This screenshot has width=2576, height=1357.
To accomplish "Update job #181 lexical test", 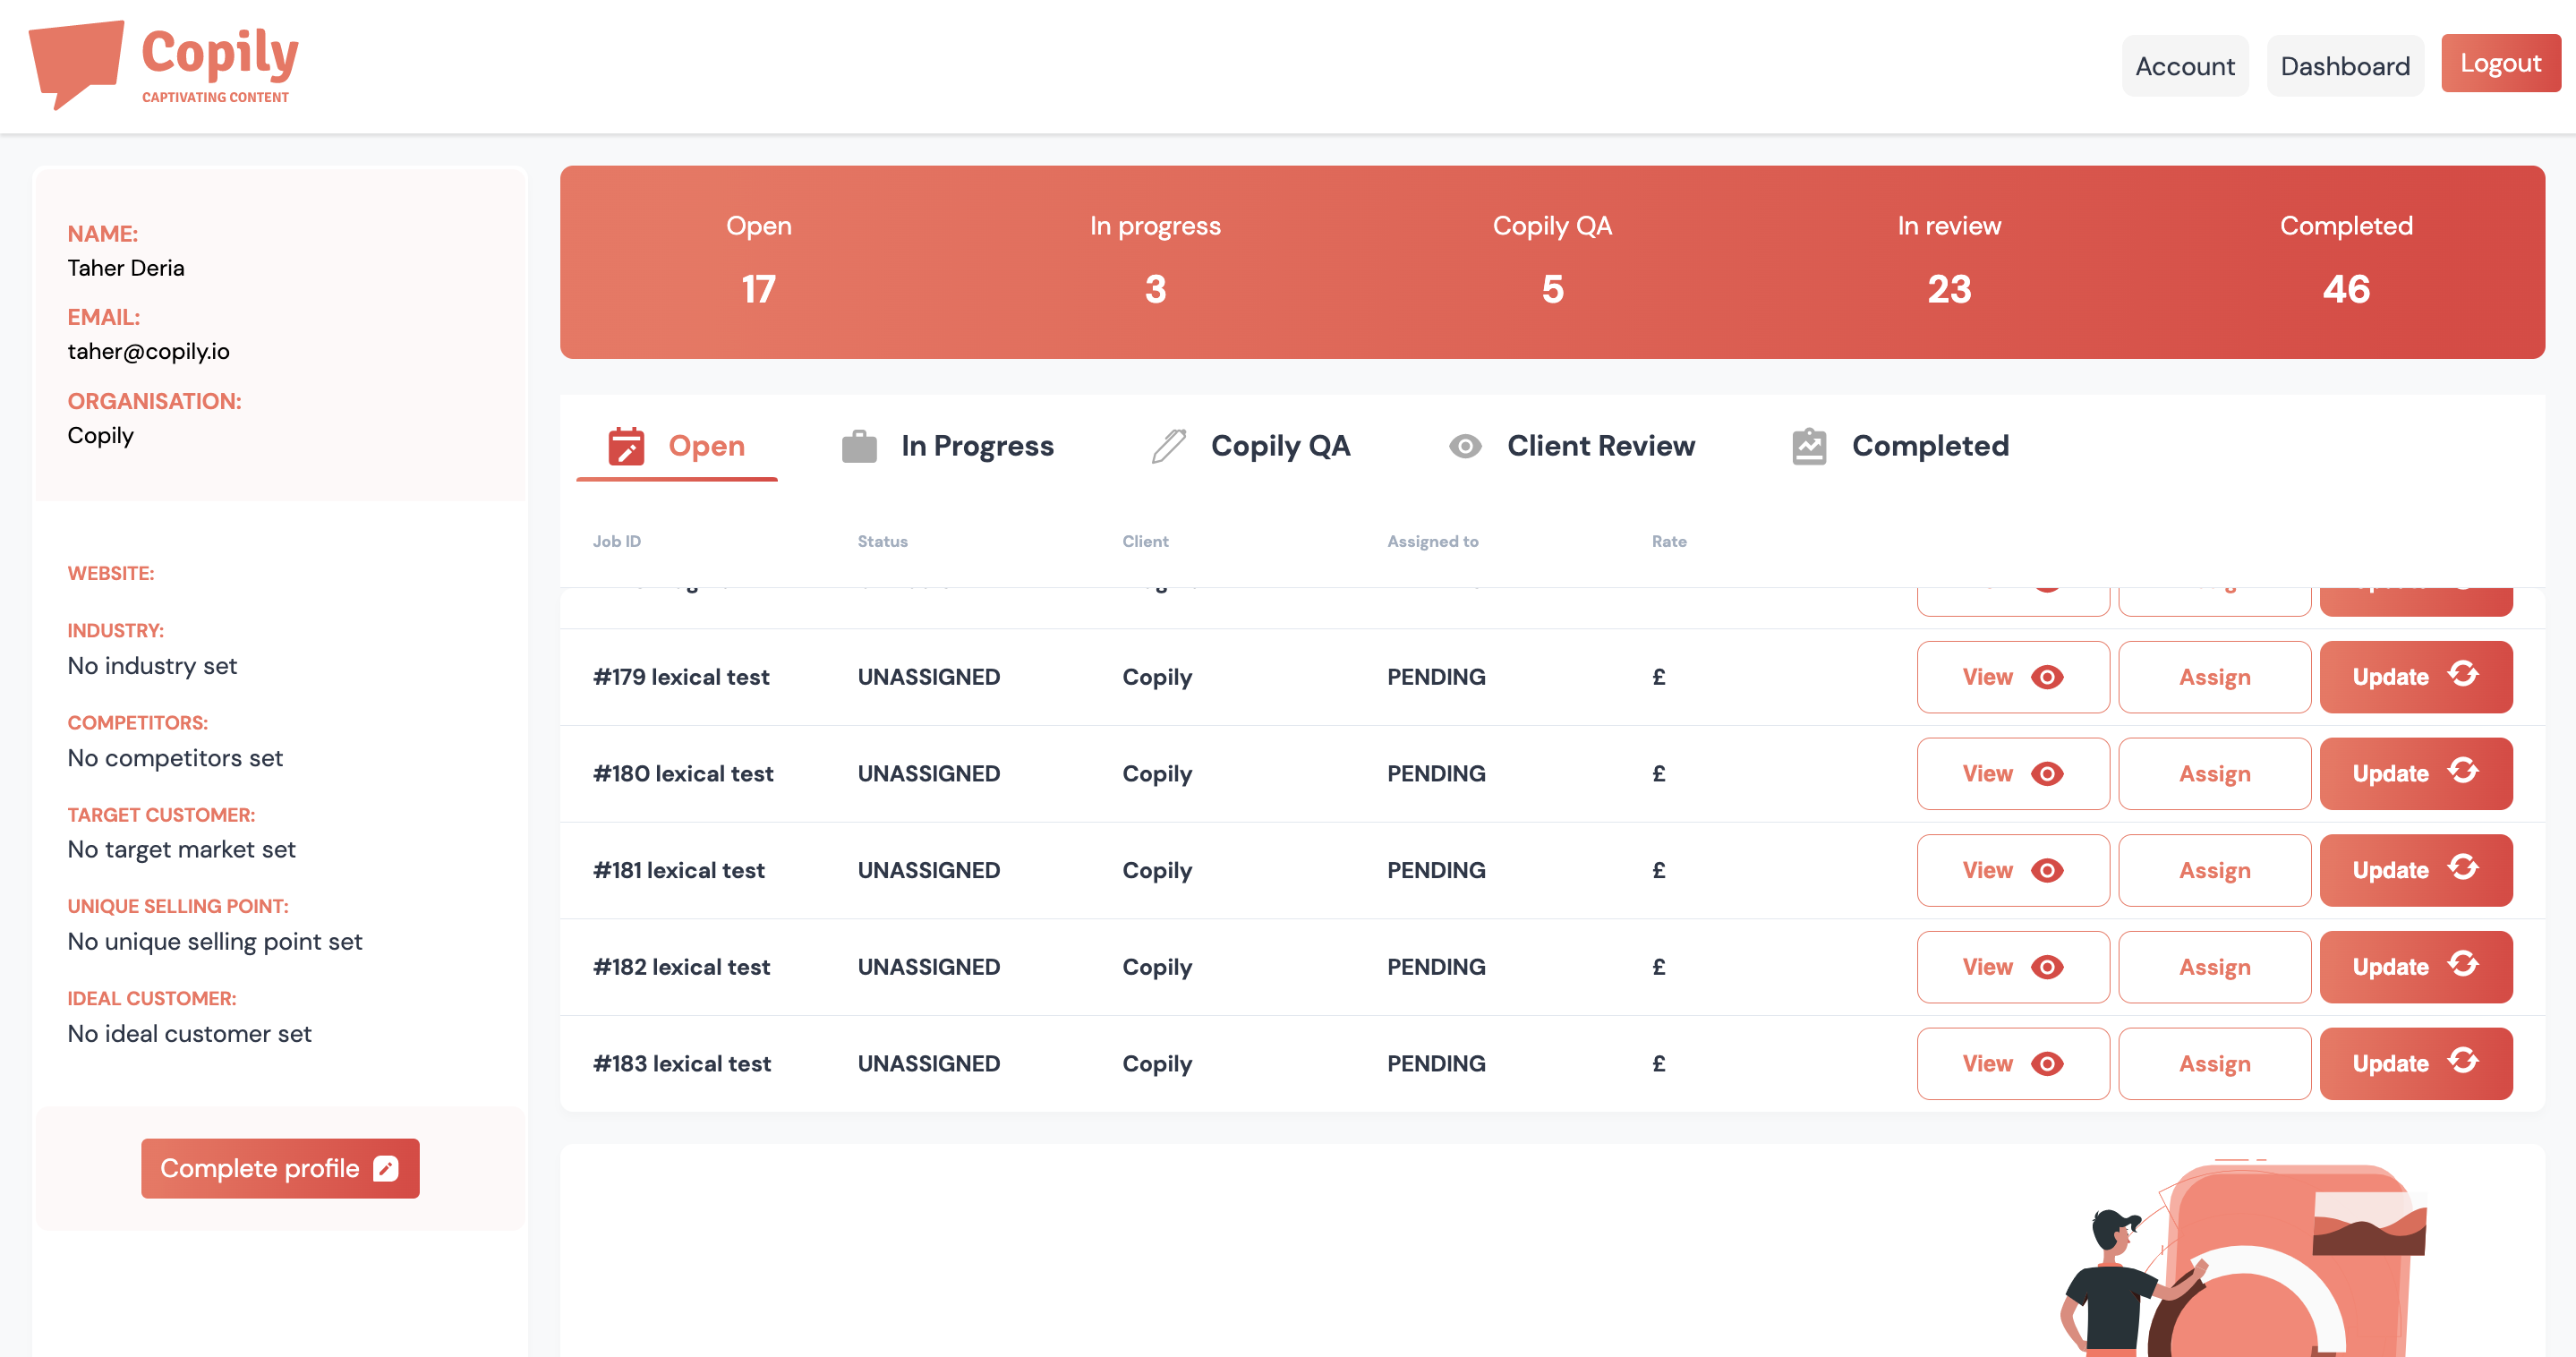I will tap(2416, 871).
